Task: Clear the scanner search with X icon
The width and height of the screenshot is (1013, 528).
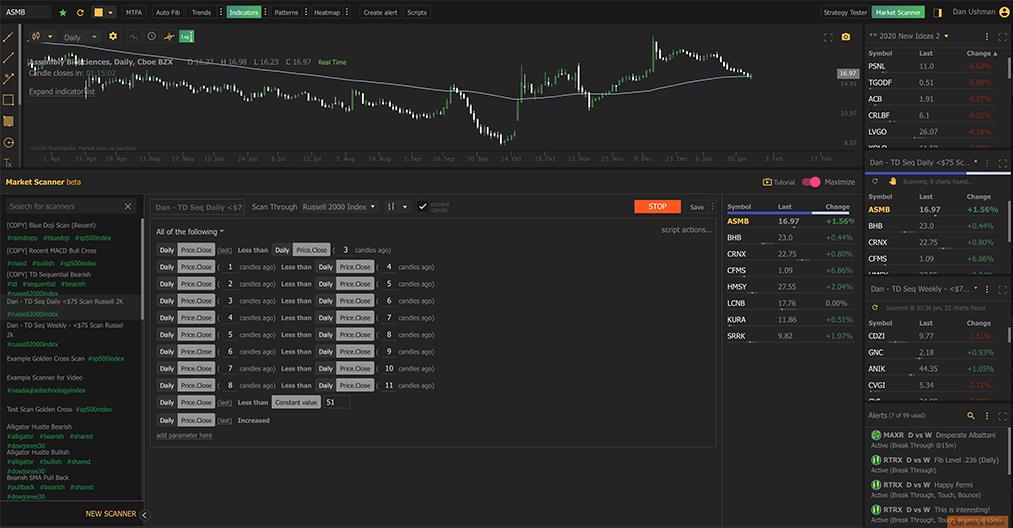Action: click(128, 206)
